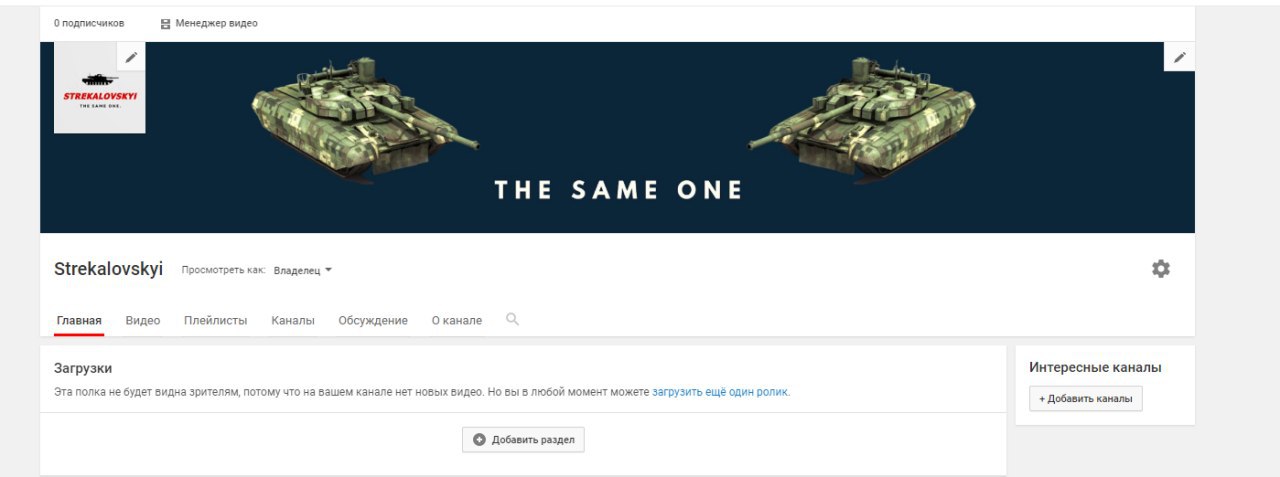
Task: Open the Плейлисты tab
Action: [x=215, y=320]
